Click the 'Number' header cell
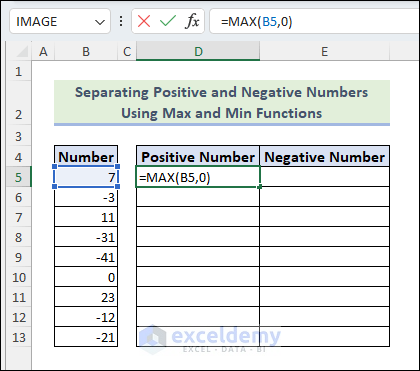The height and width of the screenshot is (371, 420). [86, 156]
